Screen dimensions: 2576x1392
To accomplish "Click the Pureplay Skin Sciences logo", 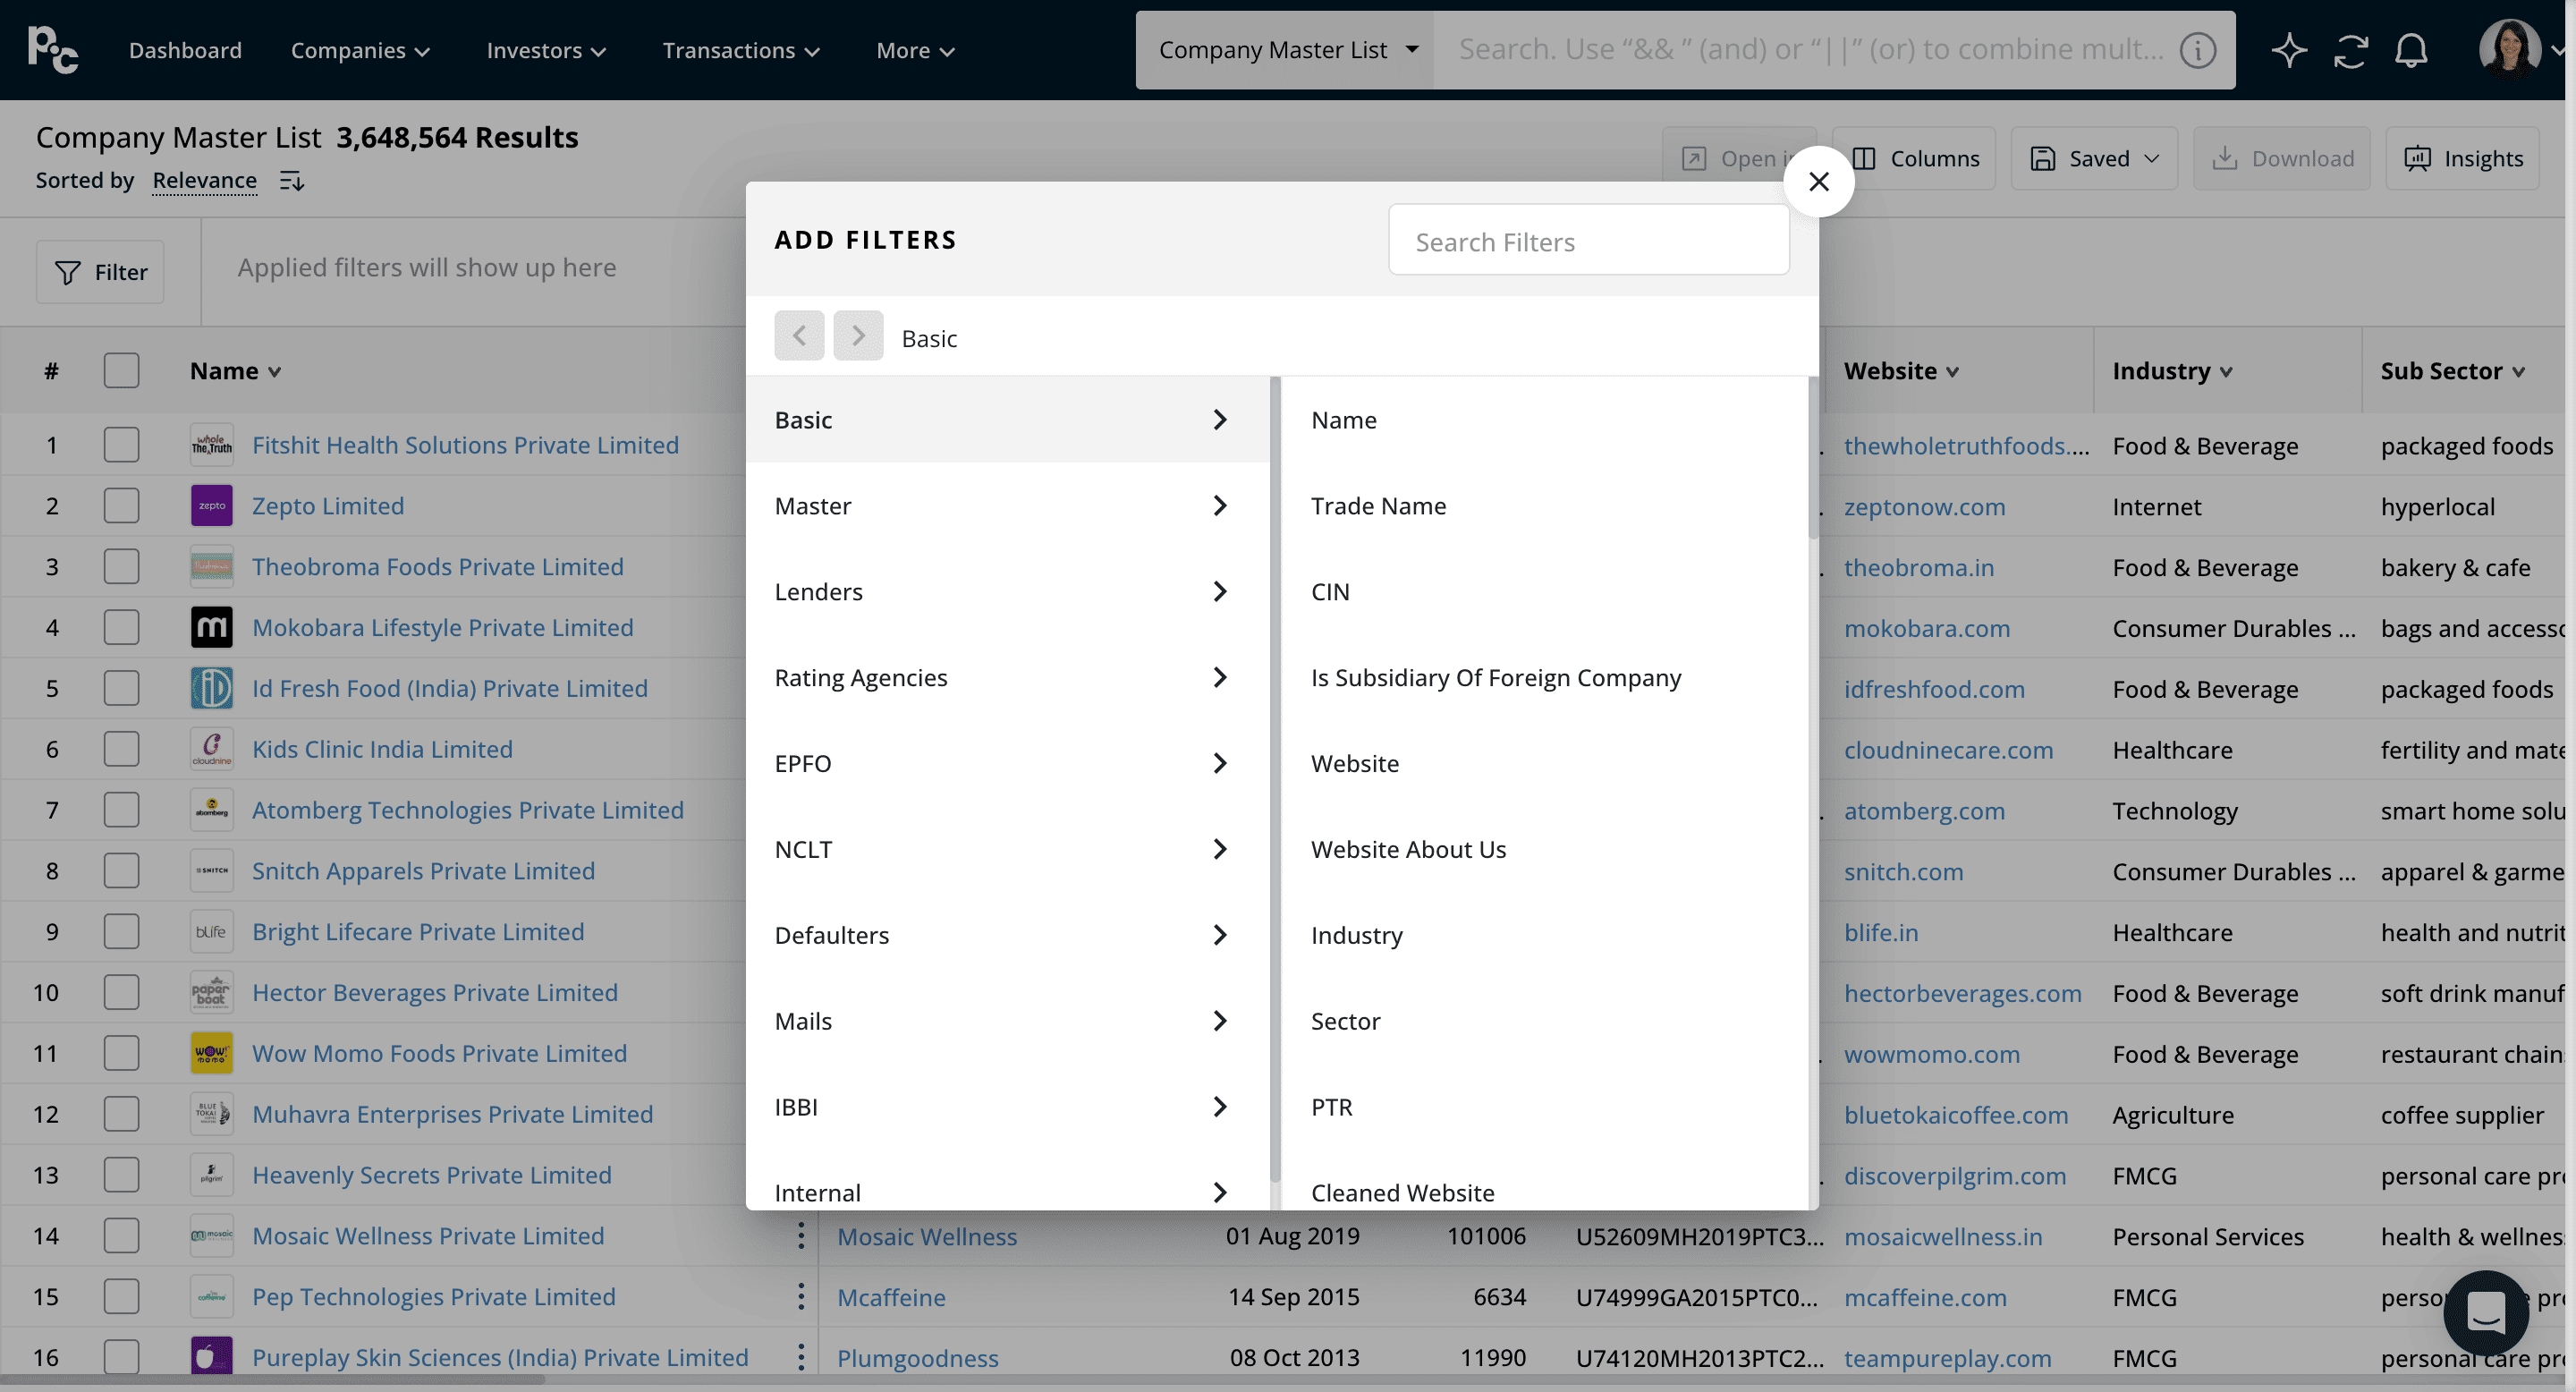I will (x=212, y=1358).
